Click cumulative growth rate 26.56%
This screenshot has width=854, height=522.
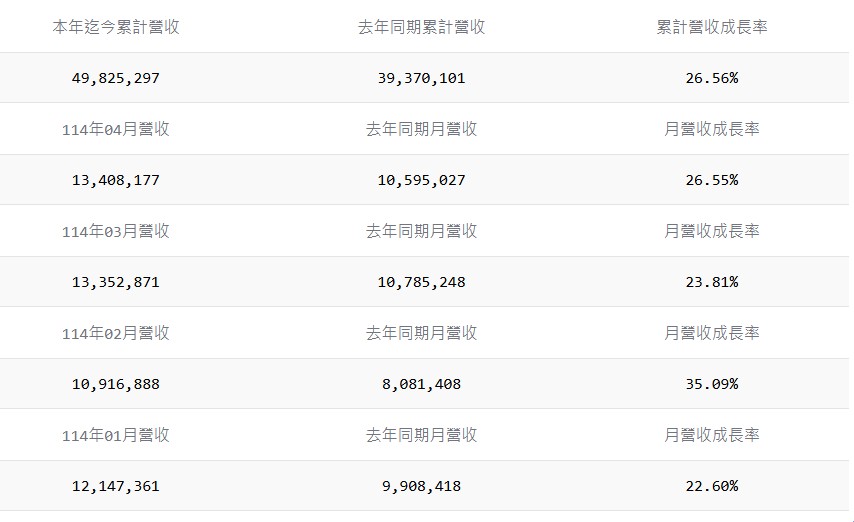pyautogui.click(x=711, y=78)
